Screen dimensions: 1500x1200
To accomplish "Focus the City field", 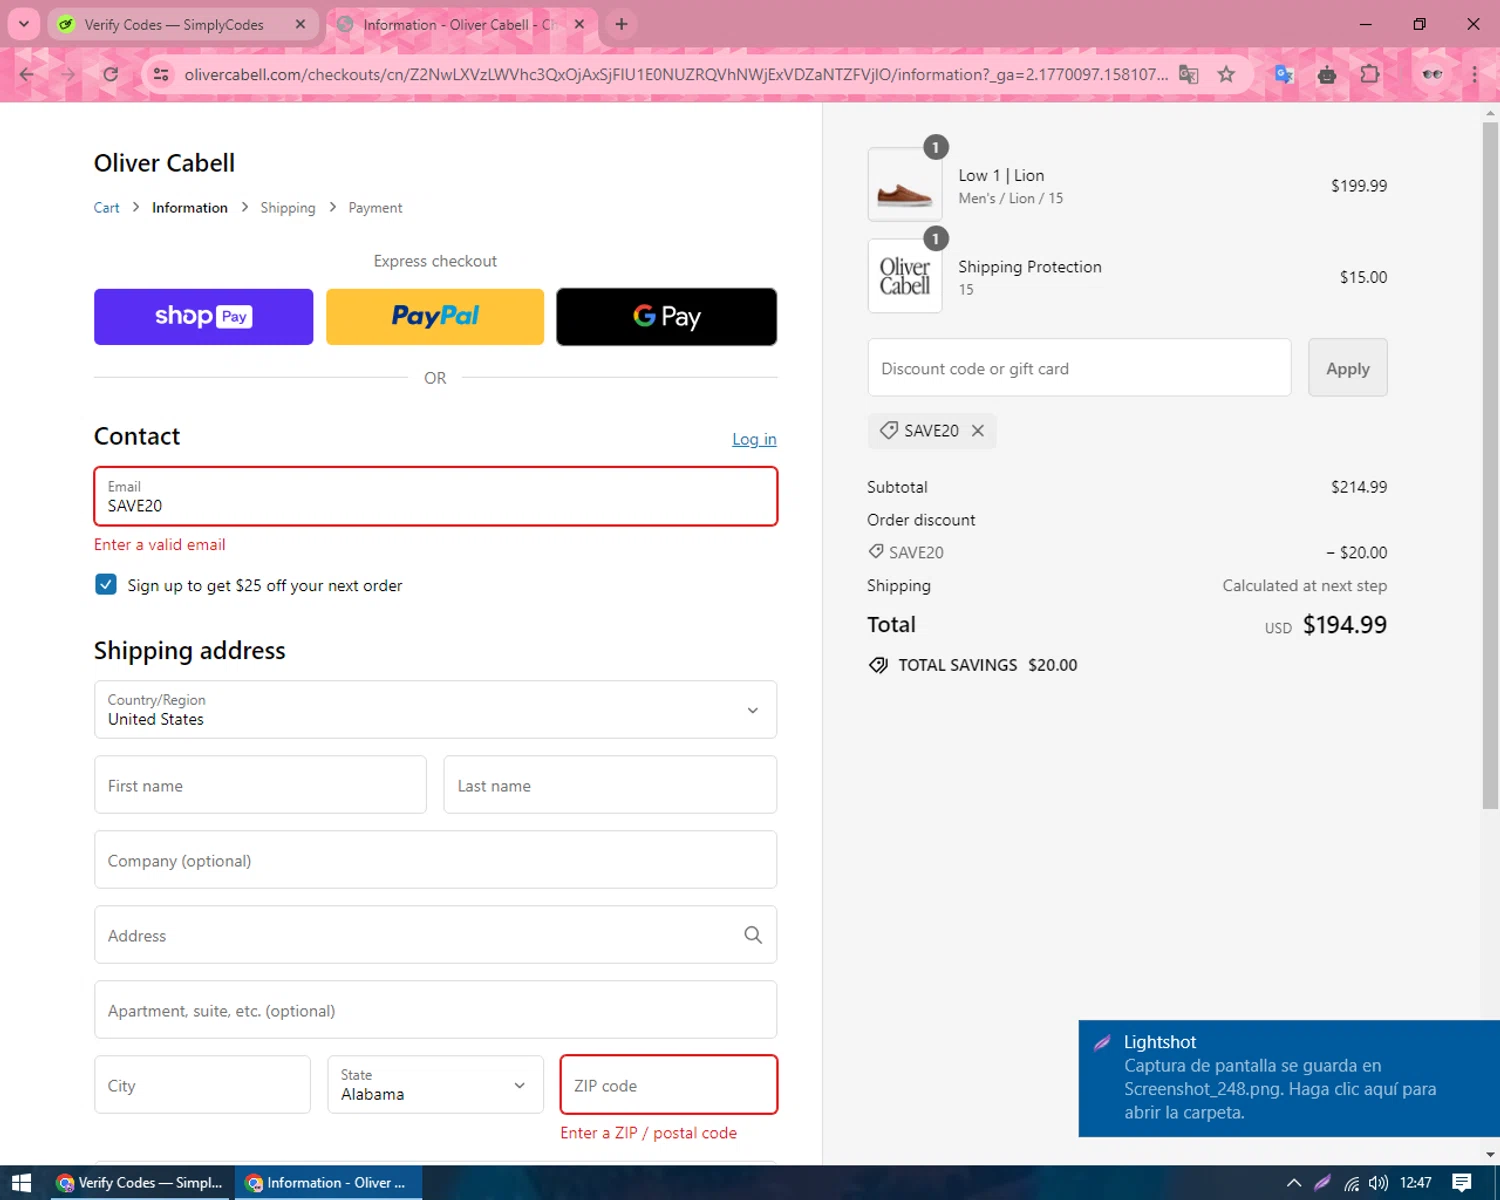I will point(202,1085).
